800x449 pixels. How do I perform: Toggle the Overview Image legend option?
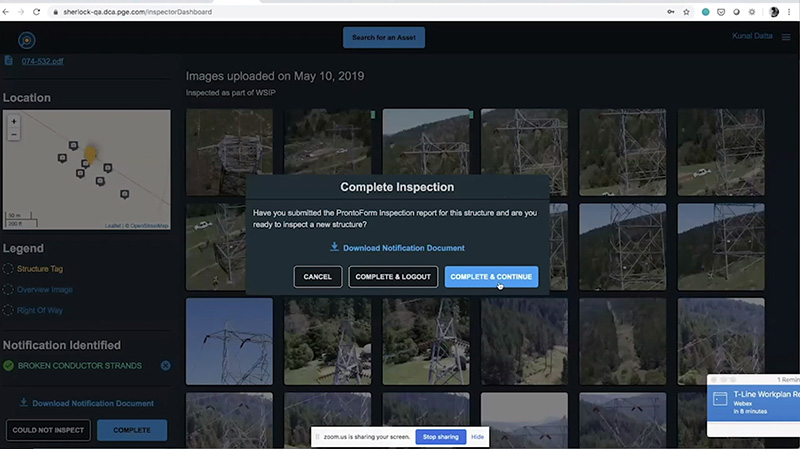8,290
